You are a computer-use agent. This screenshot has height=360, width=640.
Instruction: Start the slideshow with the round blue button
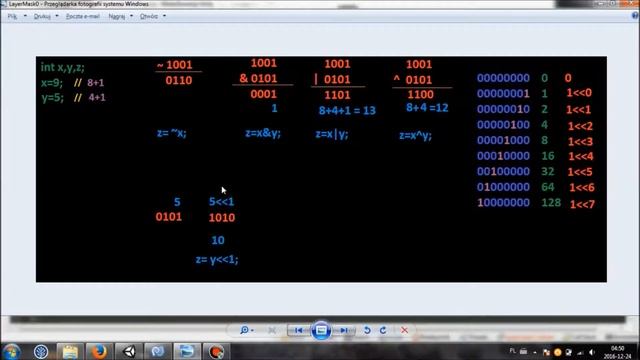[321, 330]
